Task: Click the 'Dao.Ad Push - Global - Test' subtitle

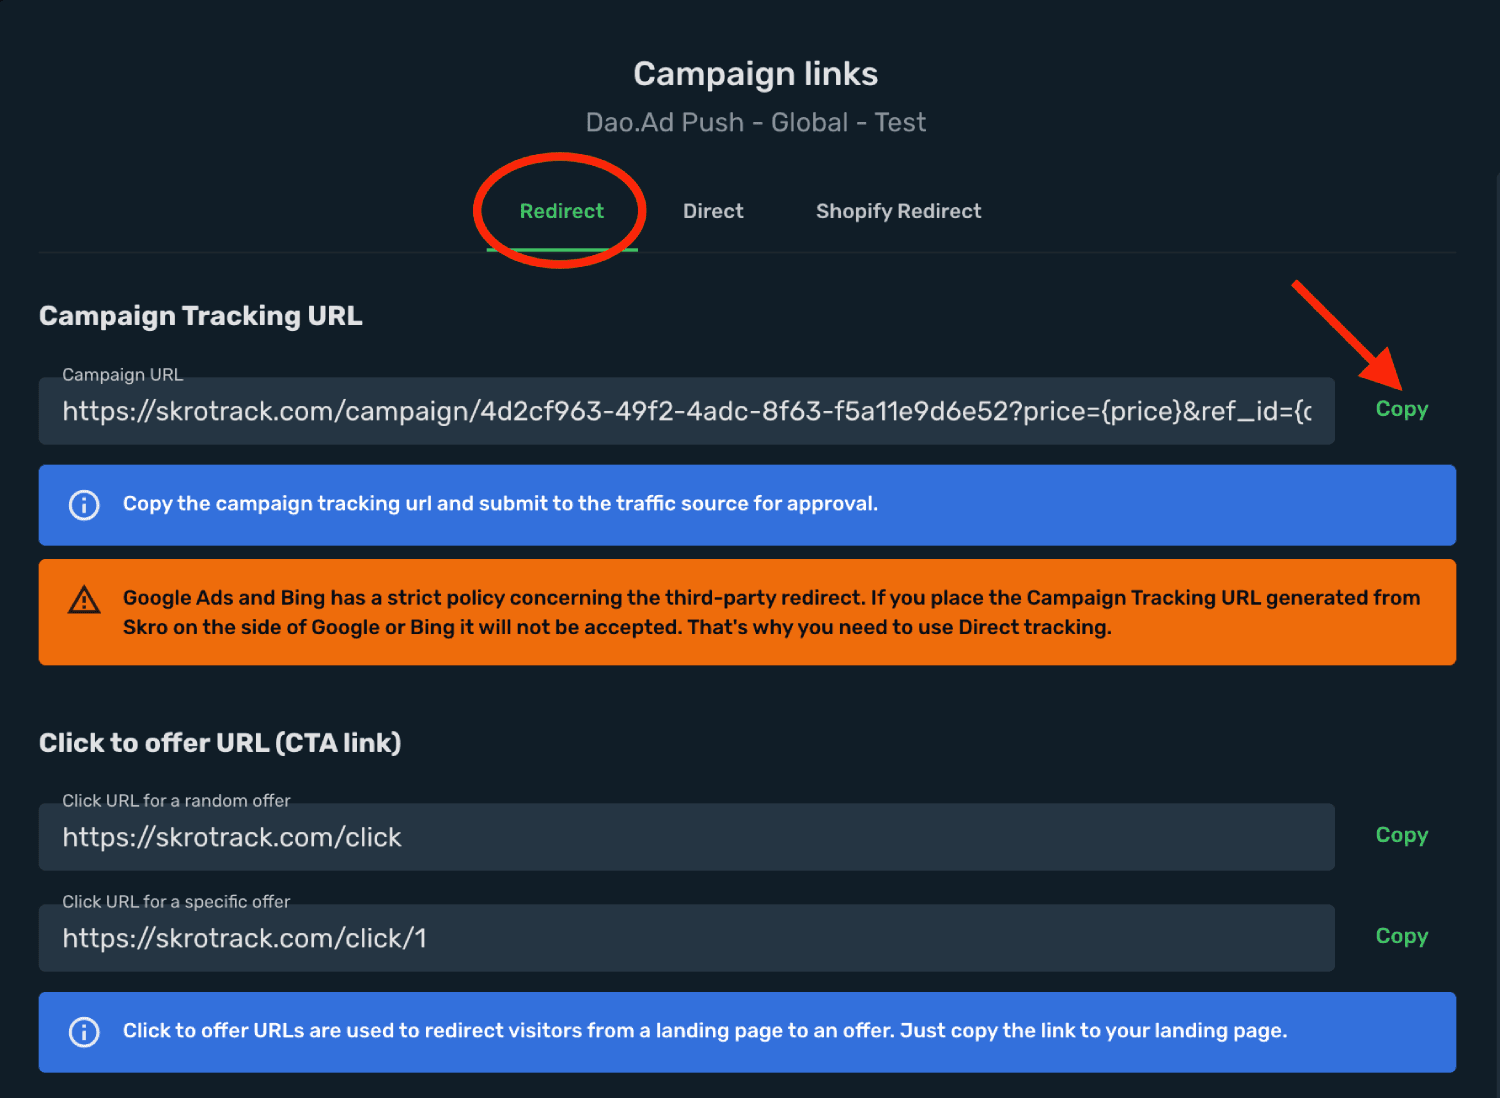Action: click(x=755, y=122)
